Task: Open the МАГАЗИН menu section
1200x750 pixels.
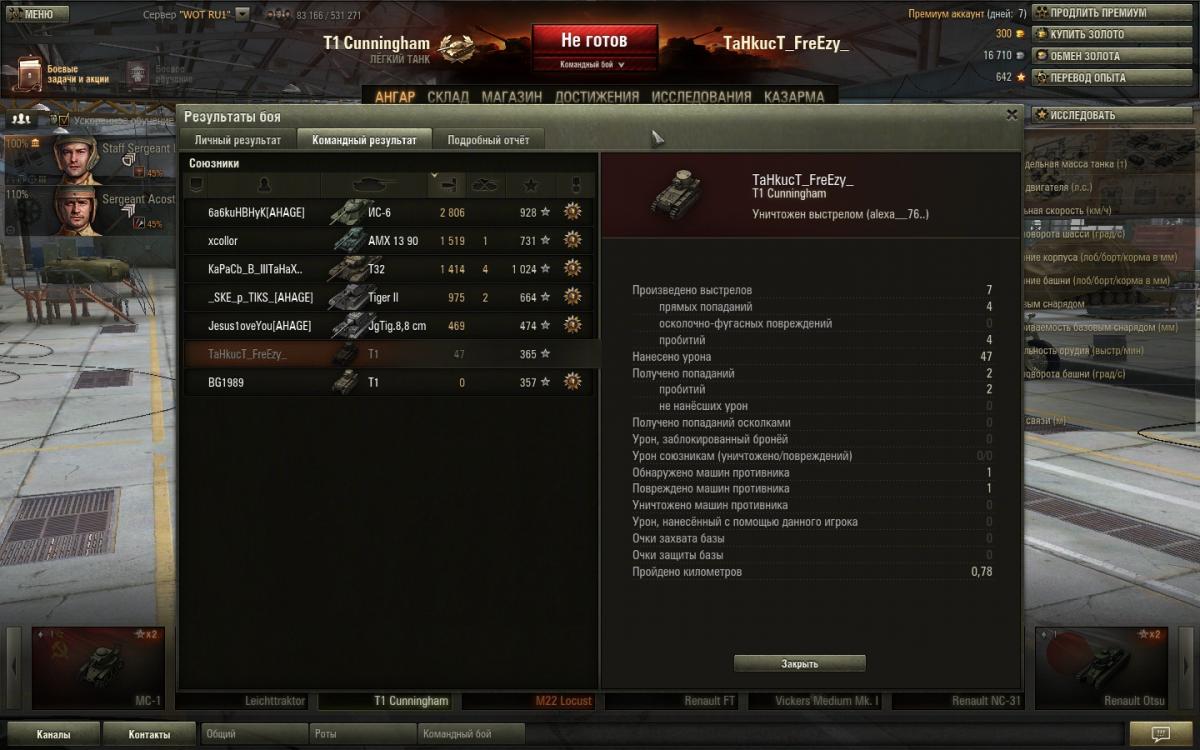Action: [x=511, y=97]
